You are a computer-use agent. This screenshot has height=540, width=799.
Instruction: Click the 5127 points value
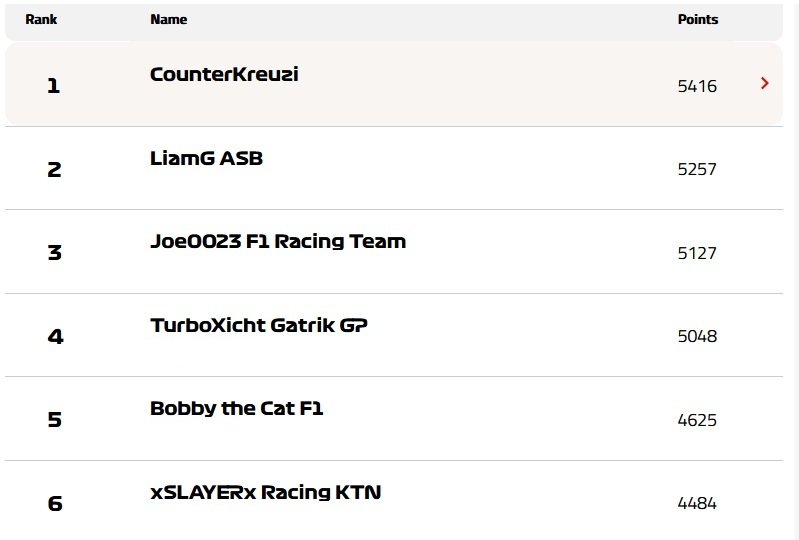697,253
